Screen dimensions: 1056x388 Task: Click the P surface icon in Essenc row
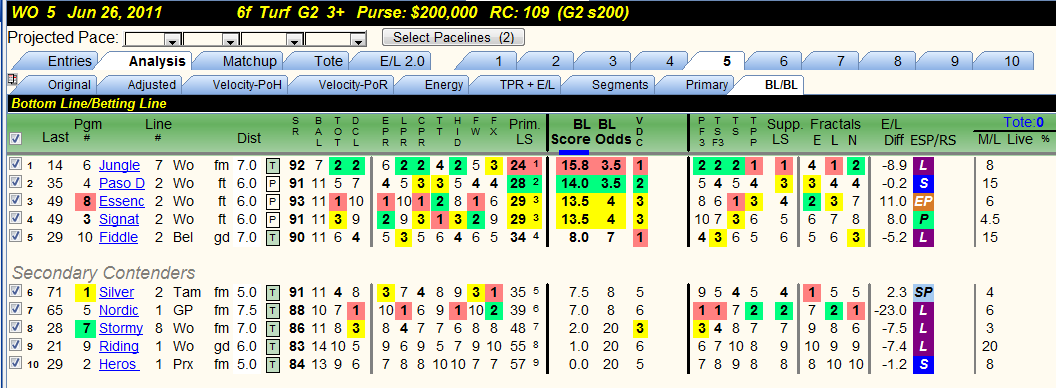pos(273,201)
